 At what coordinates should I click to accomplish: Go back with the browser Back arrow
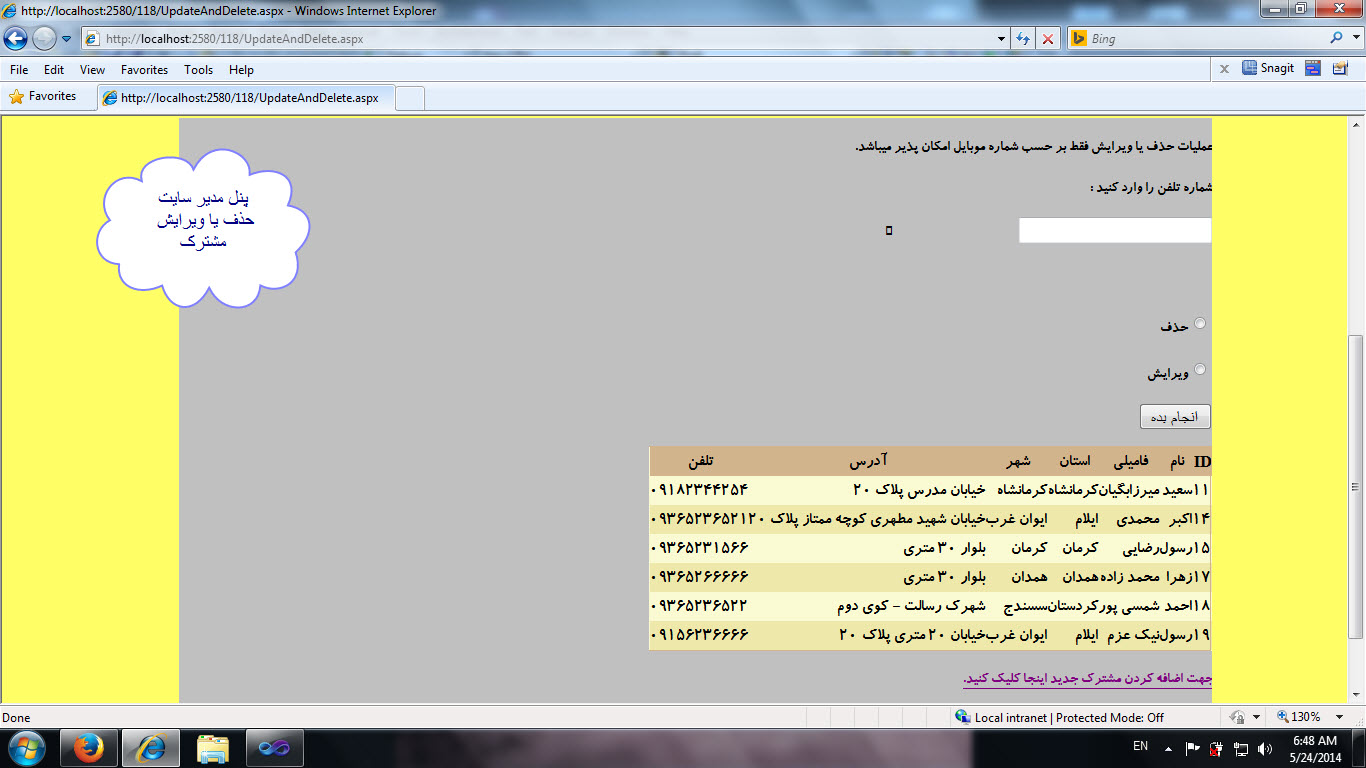15,39
